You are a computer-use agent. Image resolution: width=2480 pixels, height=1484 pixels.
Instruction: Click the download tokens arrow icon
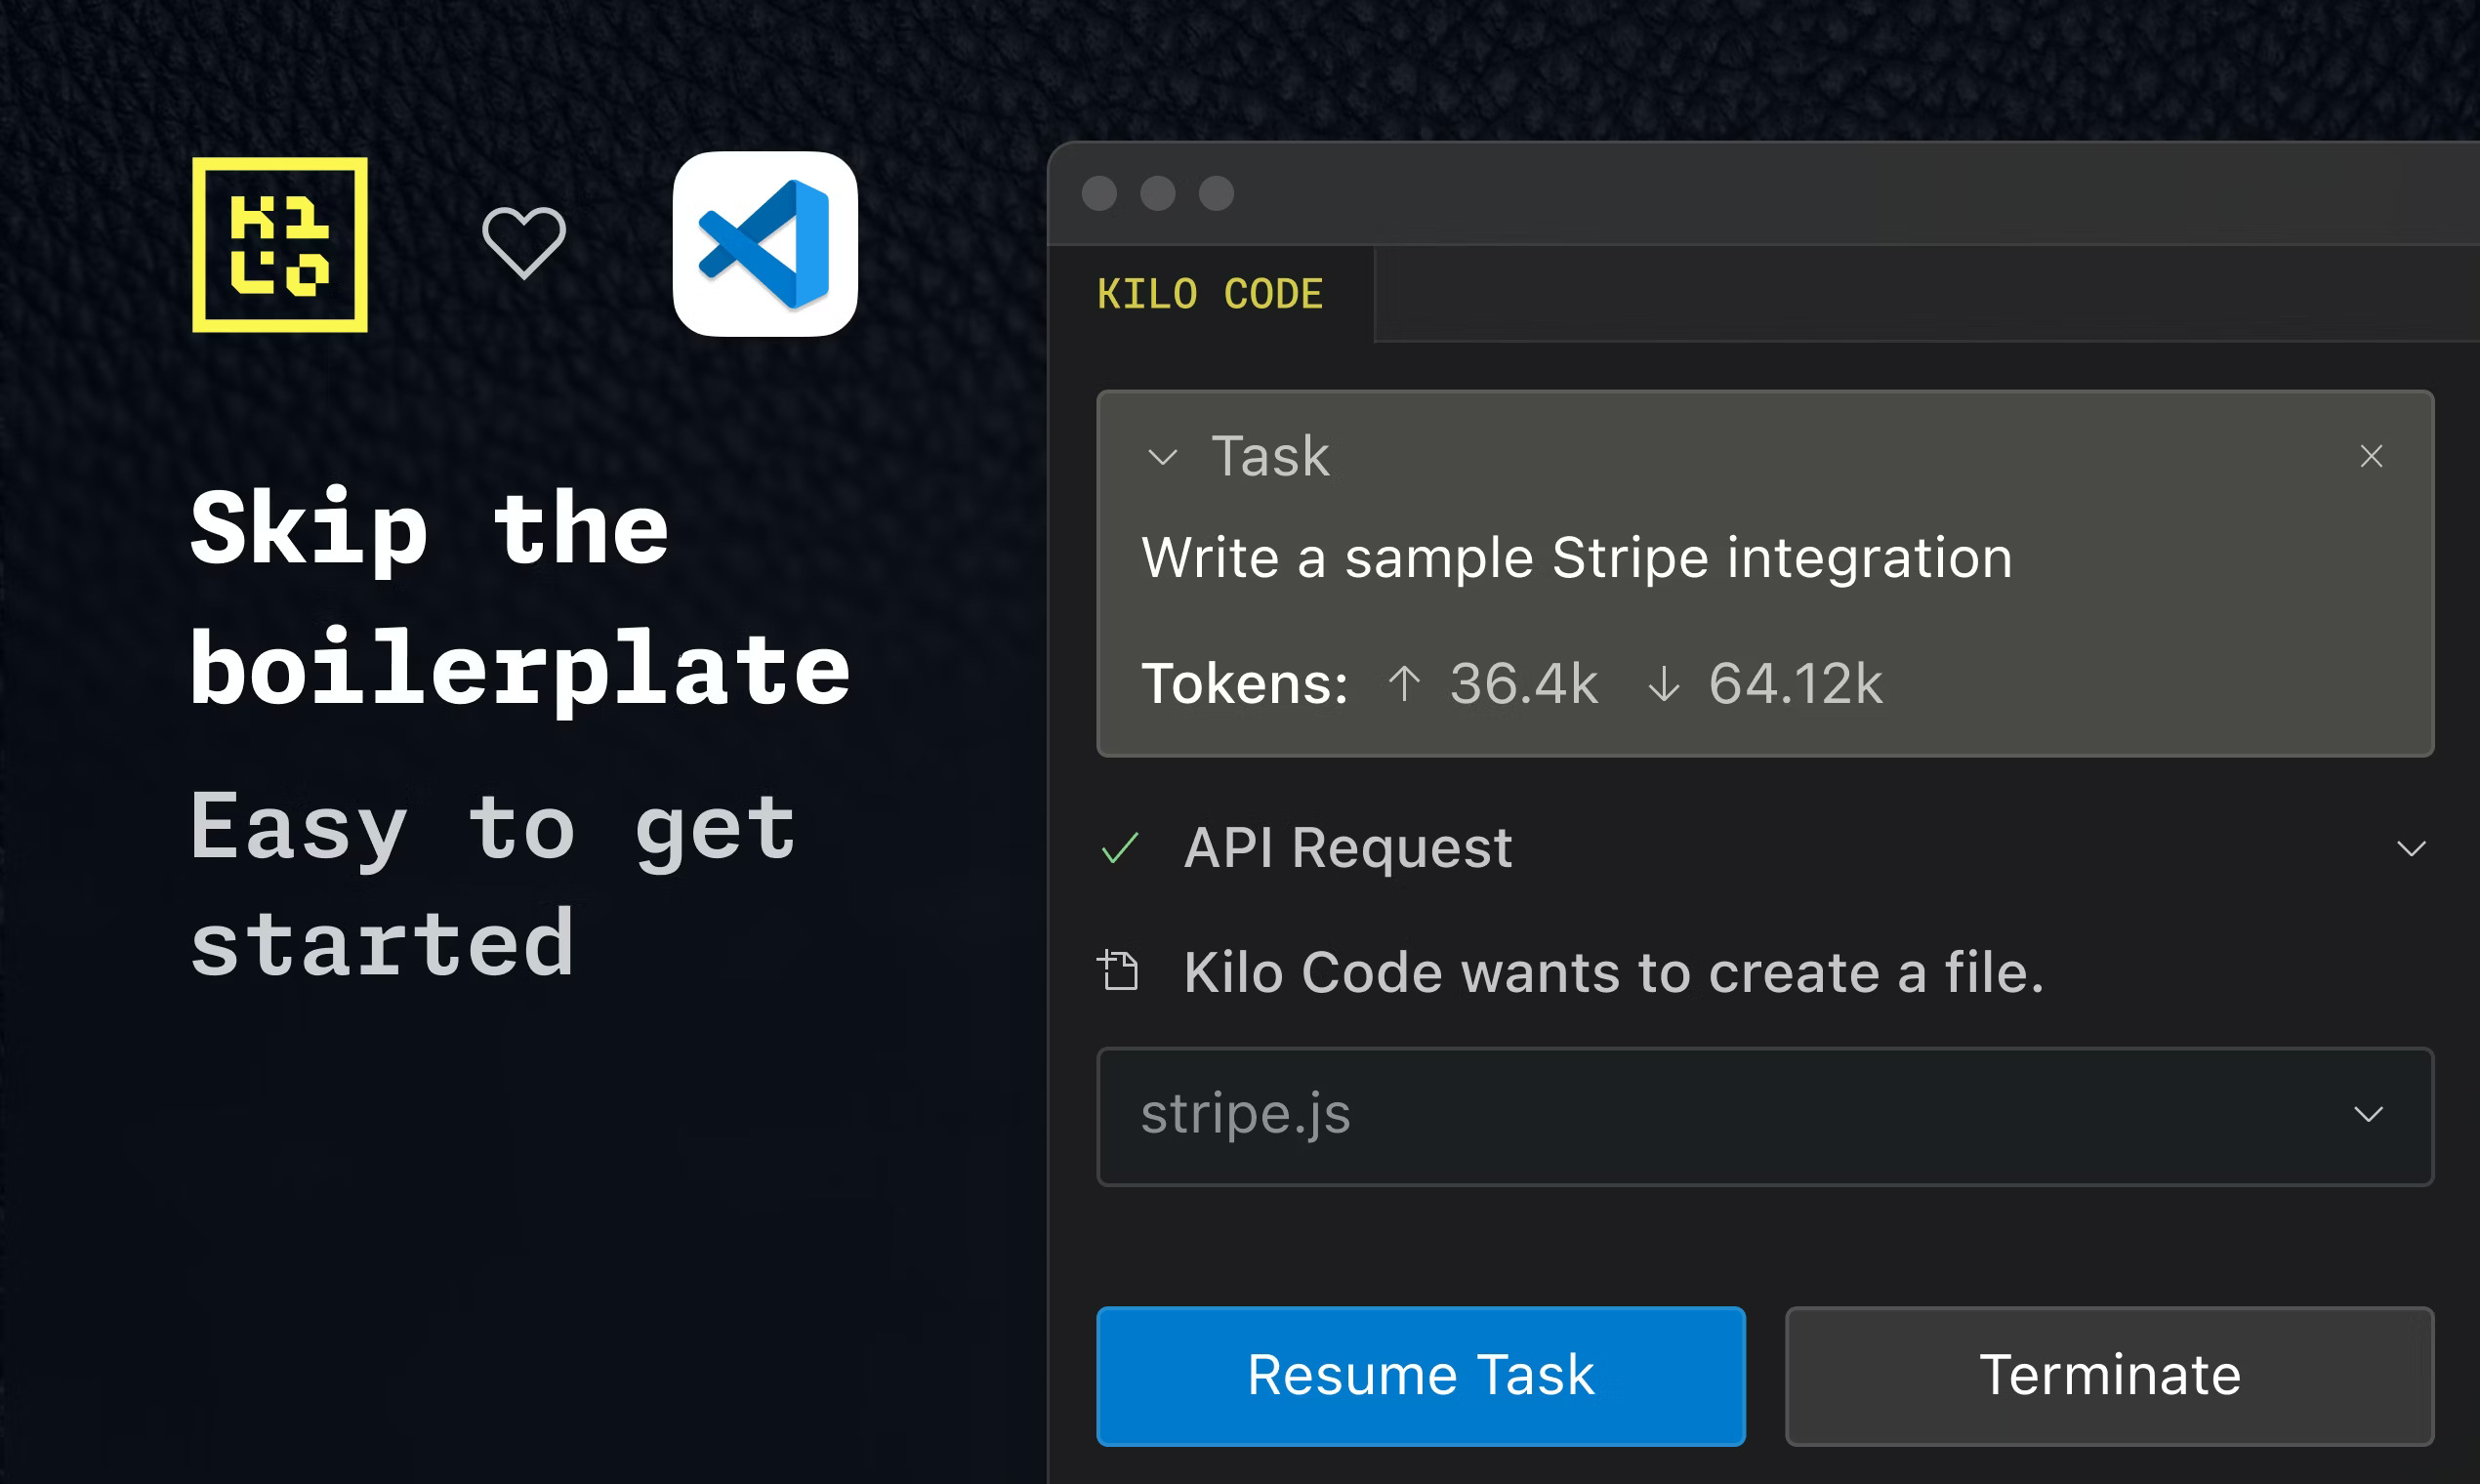coord(1663,684)
